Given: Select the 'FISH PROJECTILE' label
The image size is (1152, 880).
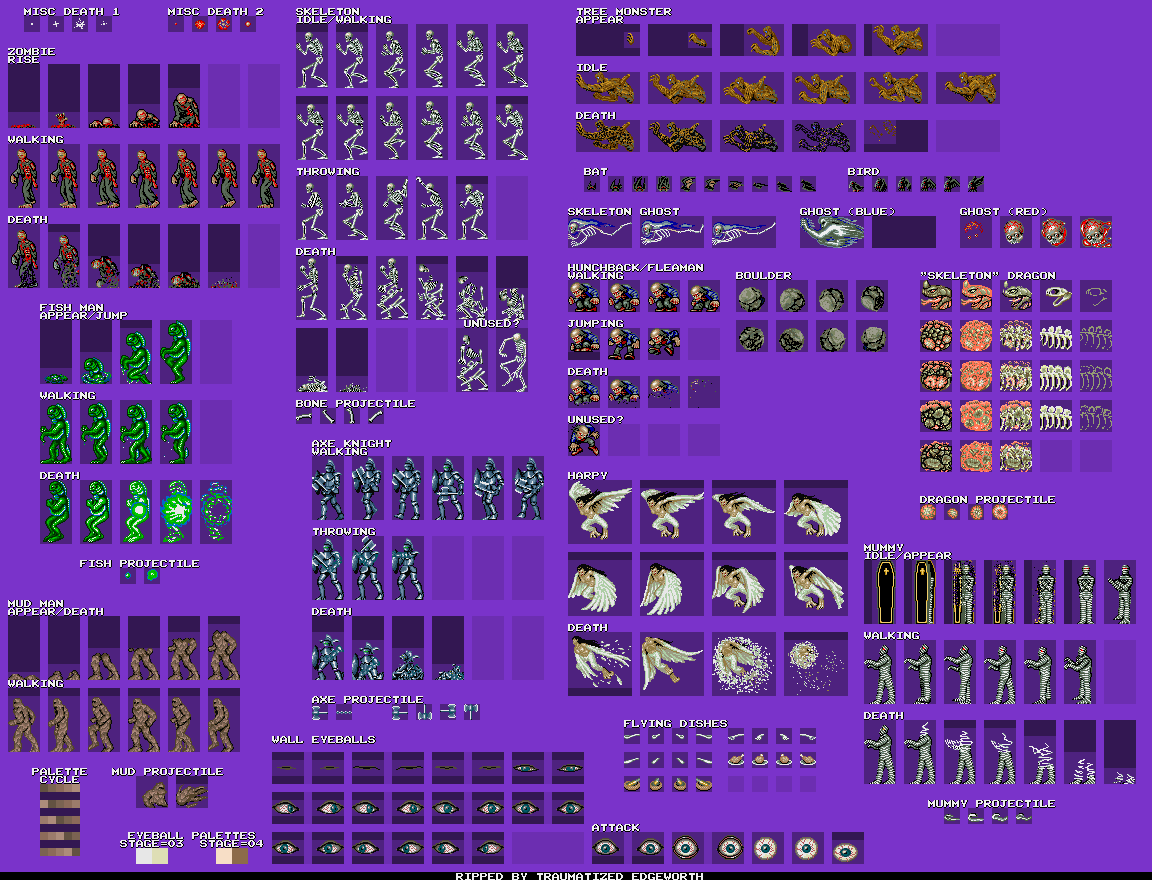Looking at the screenshot, I should pos(140,563).
